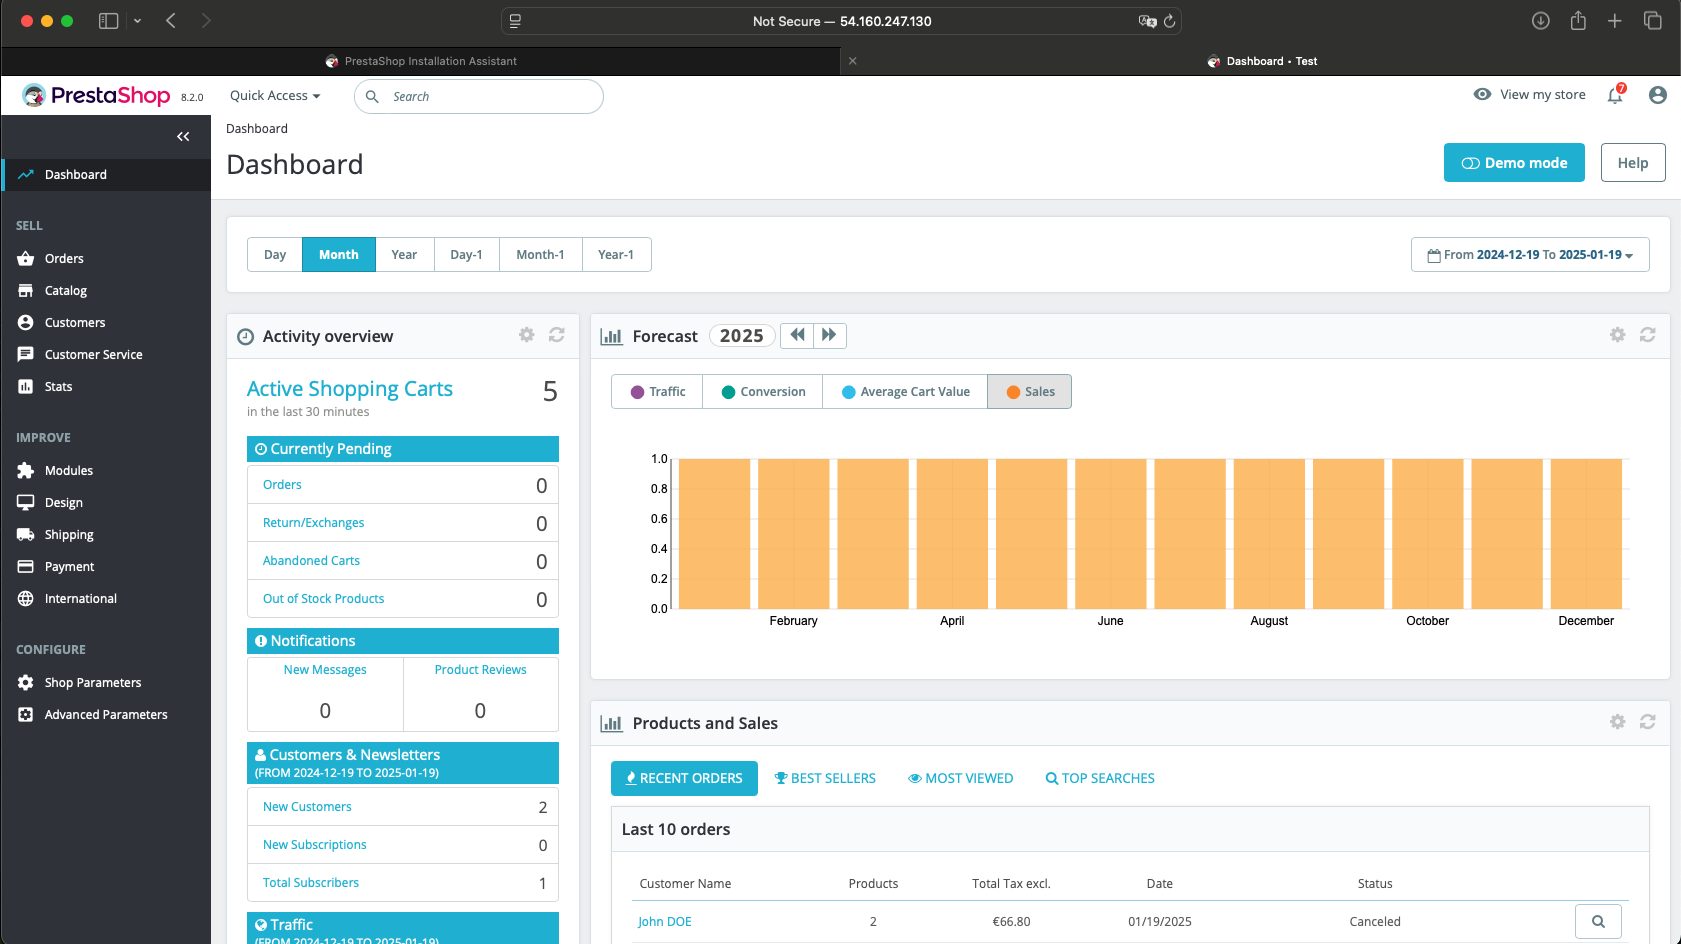View John DOE order details magnifier
The image size is (1681, 944).
[x=1597, y=921]
